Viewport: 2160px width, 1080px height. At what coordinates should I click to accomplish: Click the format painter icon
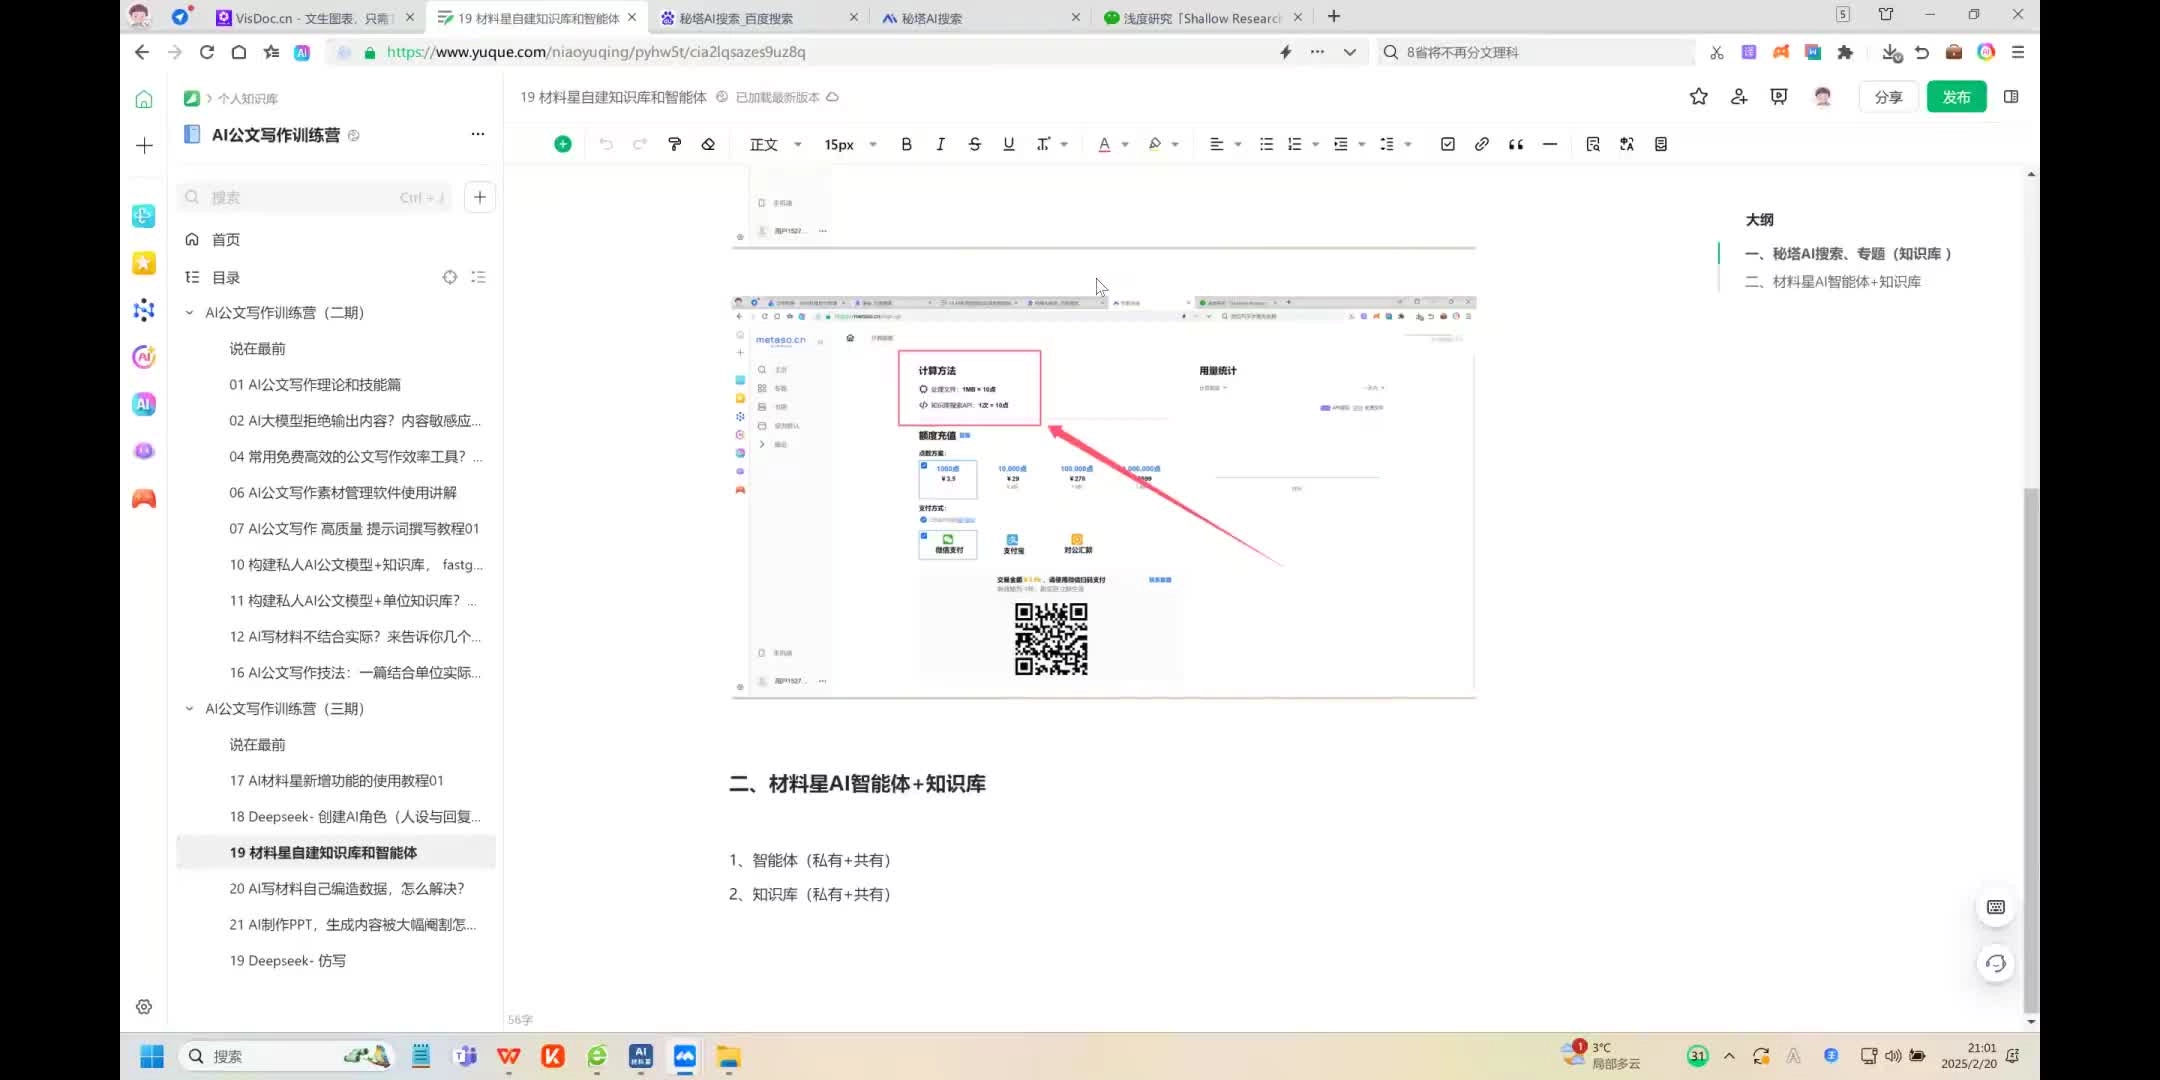click(x=674, y=144)
